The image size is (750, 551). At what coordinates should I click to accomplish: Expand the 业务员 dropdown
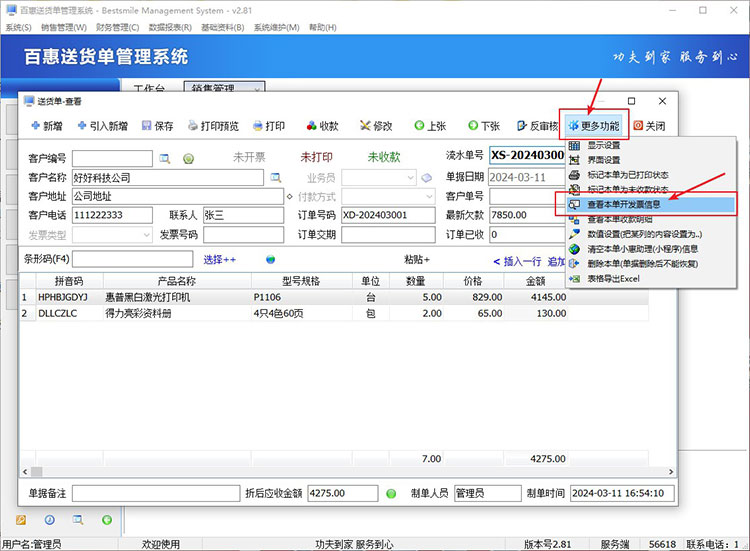point(410,178)
